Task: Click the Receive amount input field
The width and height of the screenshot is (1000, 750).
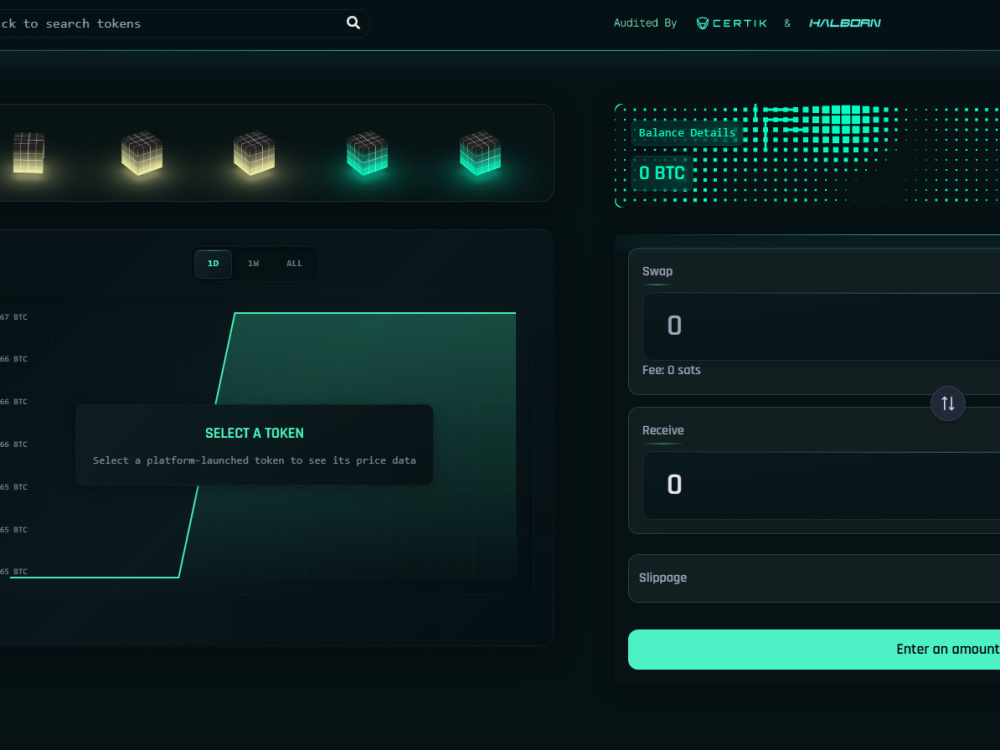Action: click(821, 485)
